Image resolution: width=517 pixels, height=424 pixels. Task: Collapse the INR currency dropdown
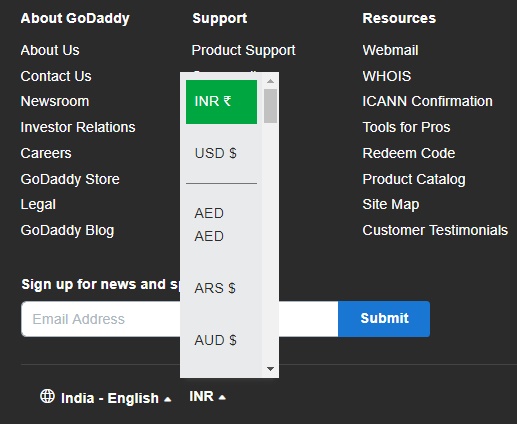pyautogui.click(x=207, y=397)
